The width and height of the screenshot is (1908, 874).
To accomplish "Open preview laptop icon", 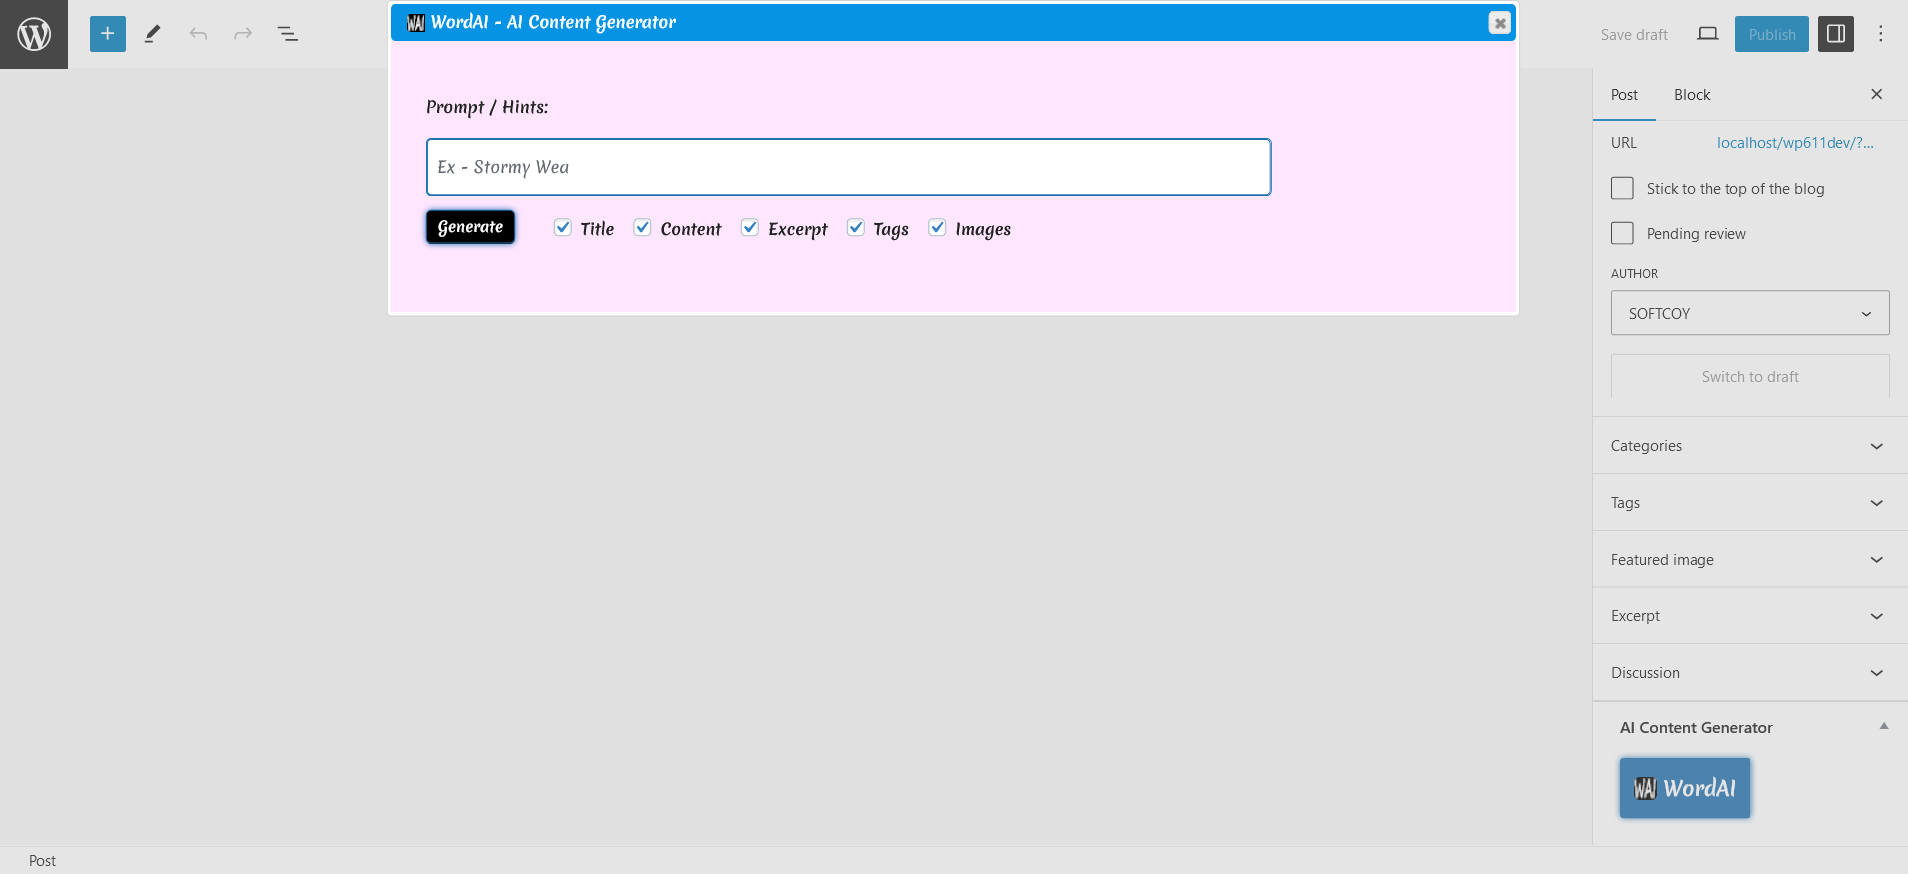I will click(1708, 34).
